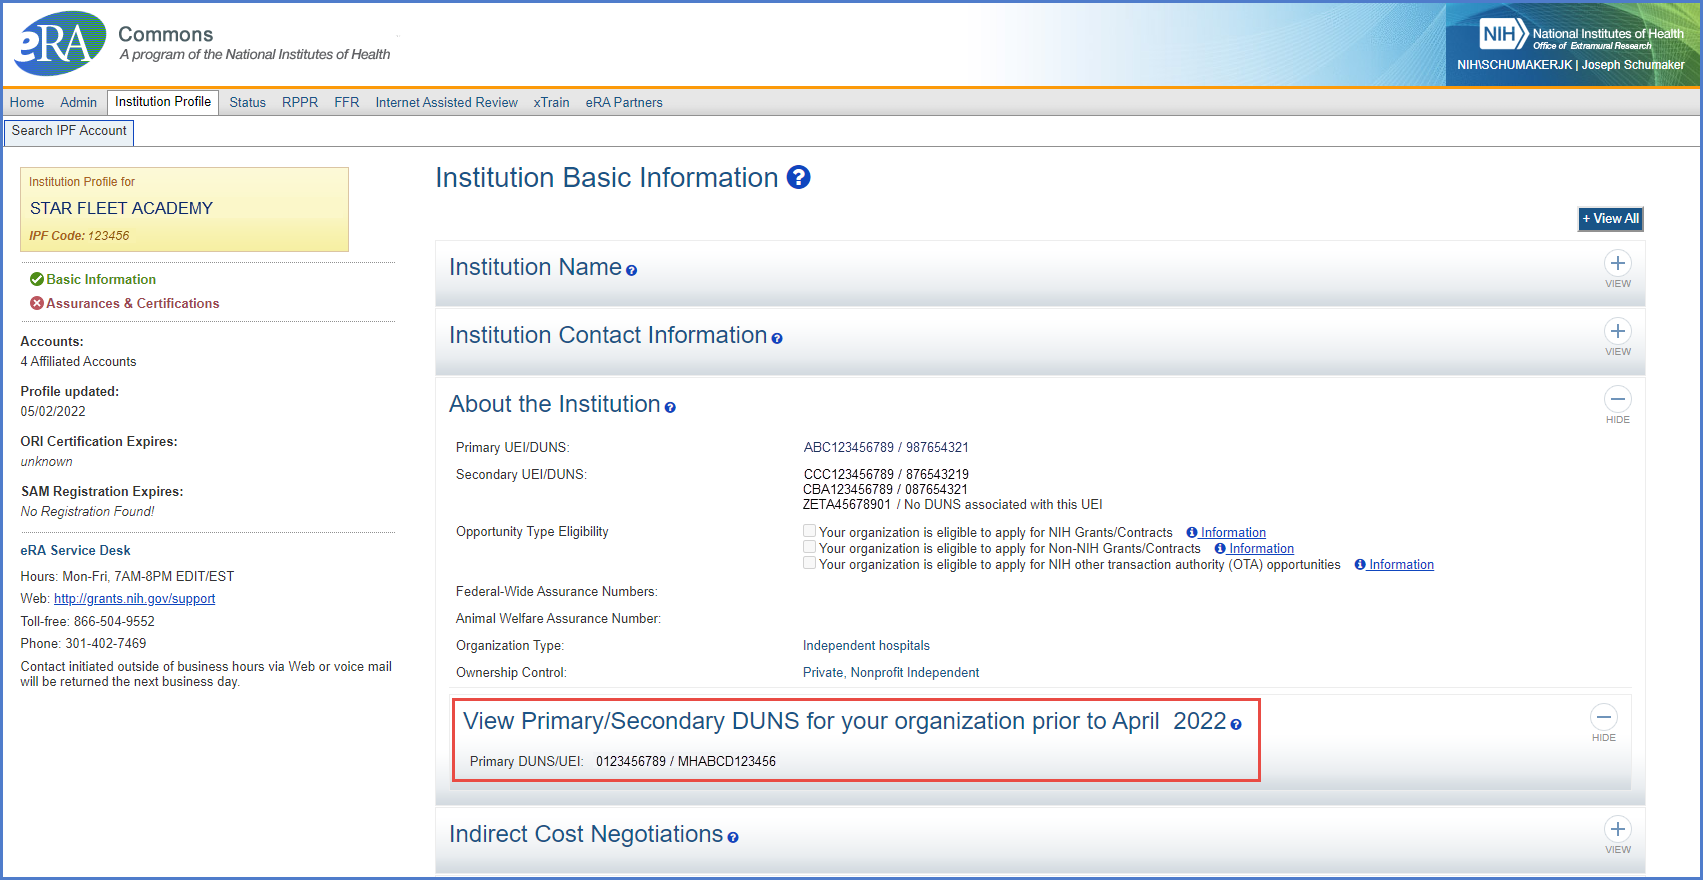This screenshot has height=880, width=1703.
Task: Click help icon beside prior DUNS heading
Action: (1236, 725)
